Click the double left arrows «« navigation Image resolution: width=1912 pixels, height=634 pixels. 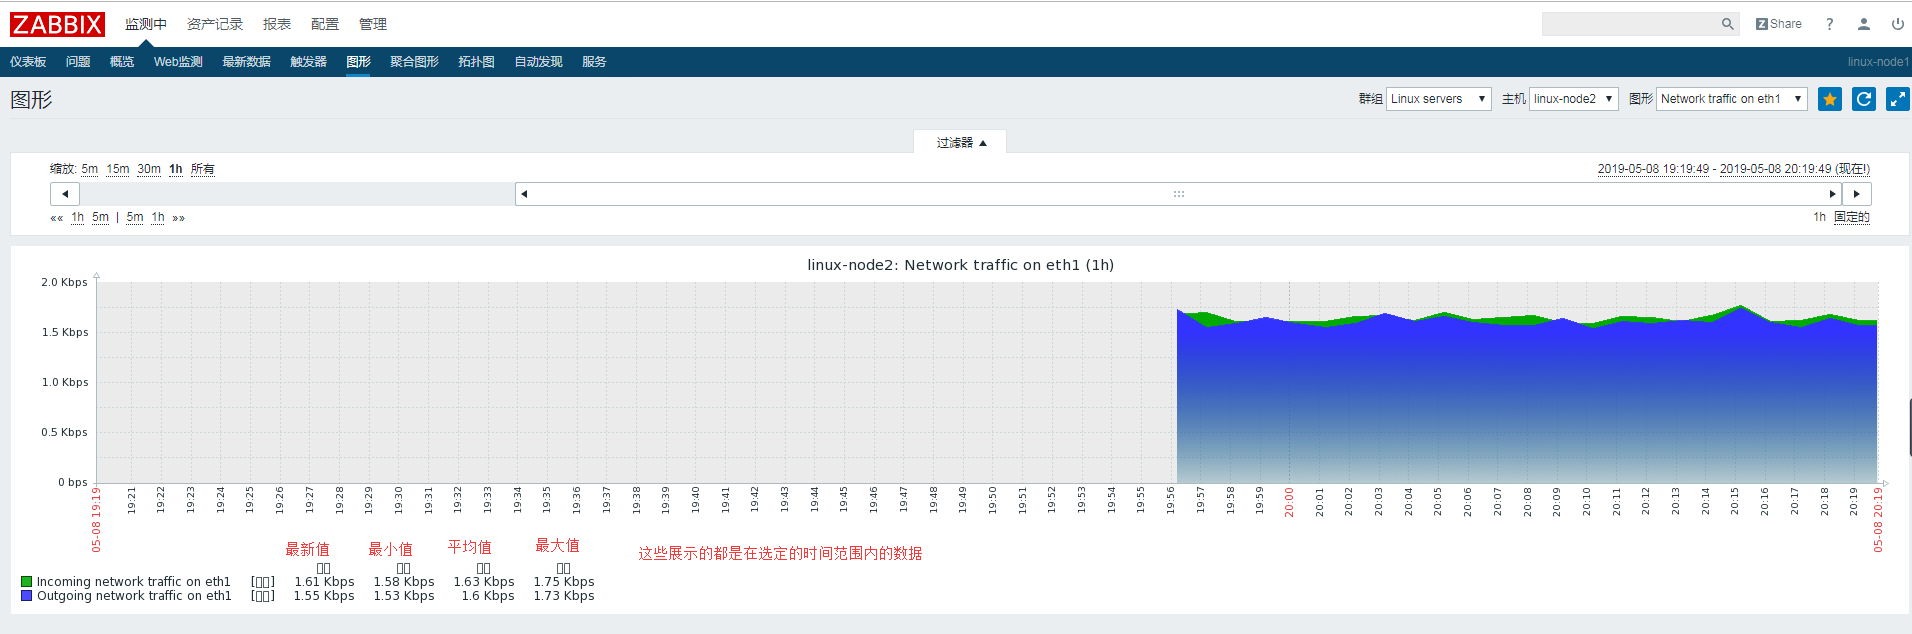point(57,218)
